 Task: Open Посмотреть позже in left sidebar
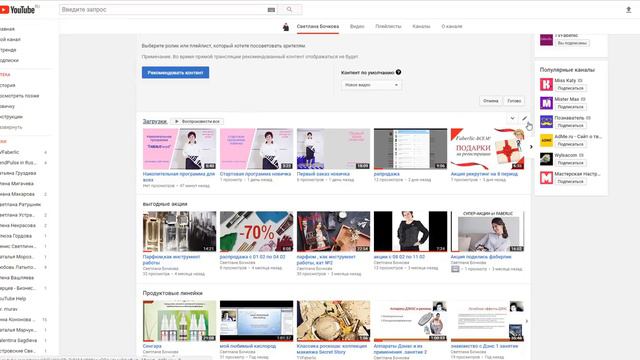20,96
